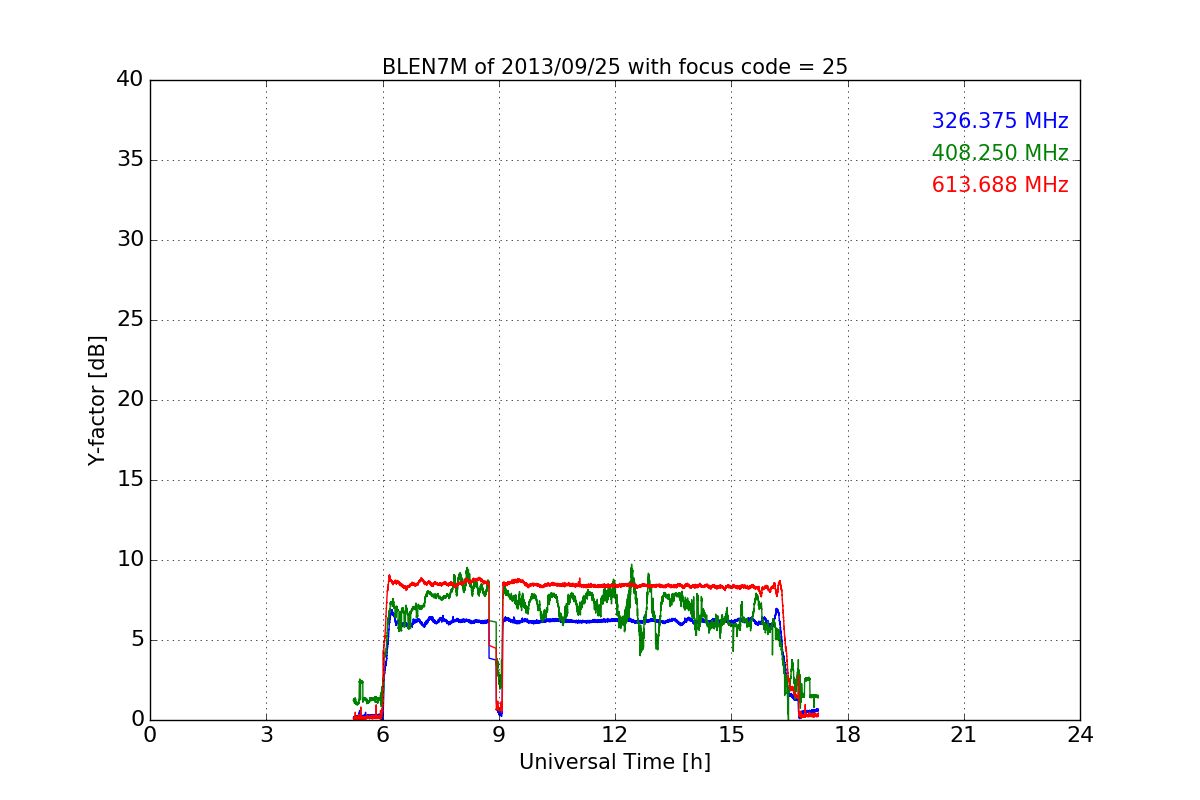Image resolution: width=1200 pixels, height=800 pixels.
Task: Click y-axis tick label 25
Action: 130,320
